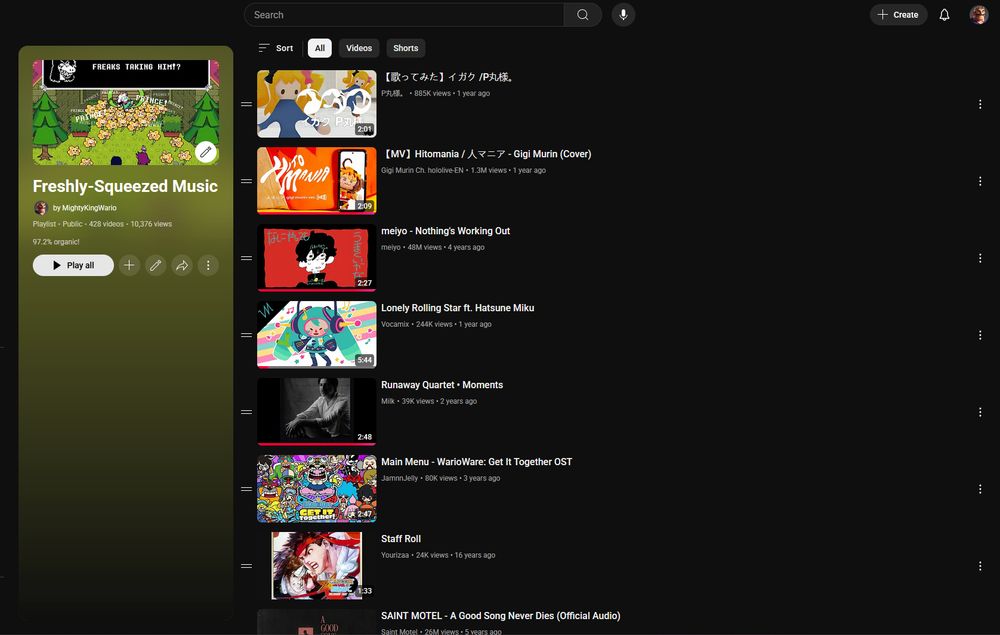
Task: Share the Freshly-Squeezed Music playlist
Action: [x=182, y=265]
